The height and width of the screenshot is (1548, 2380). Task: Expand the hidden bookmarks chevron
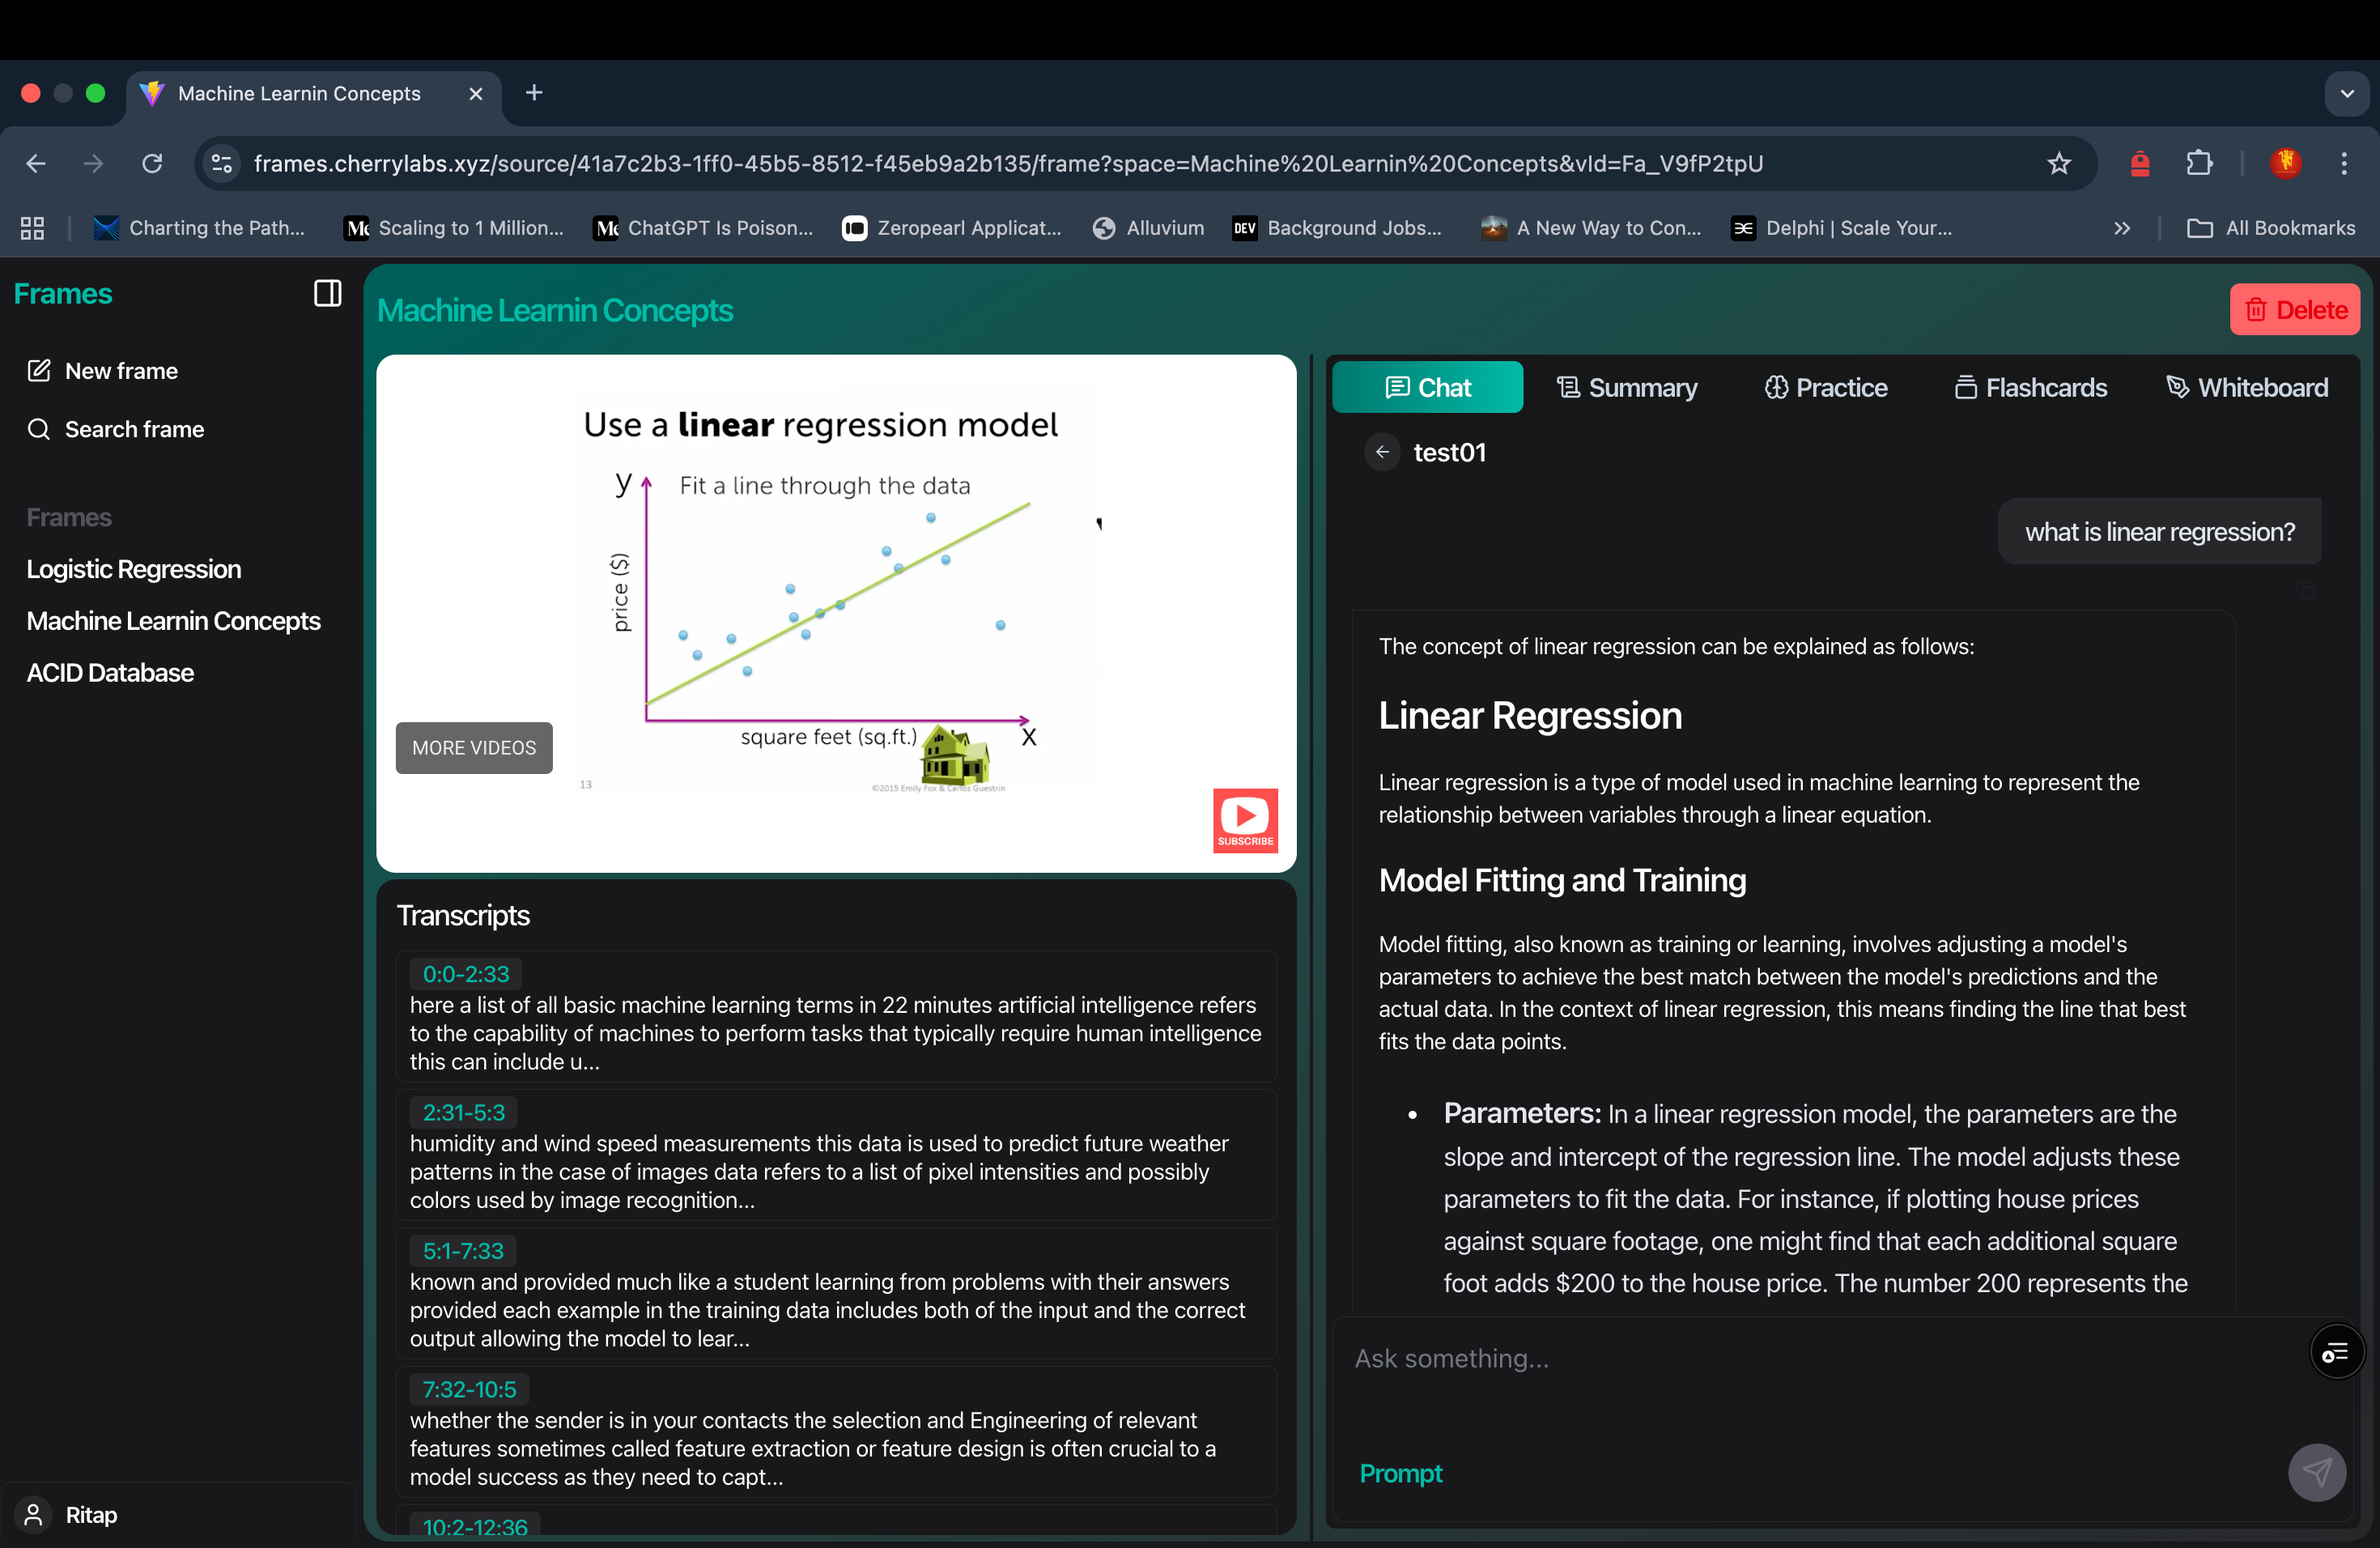point(2122,228)
